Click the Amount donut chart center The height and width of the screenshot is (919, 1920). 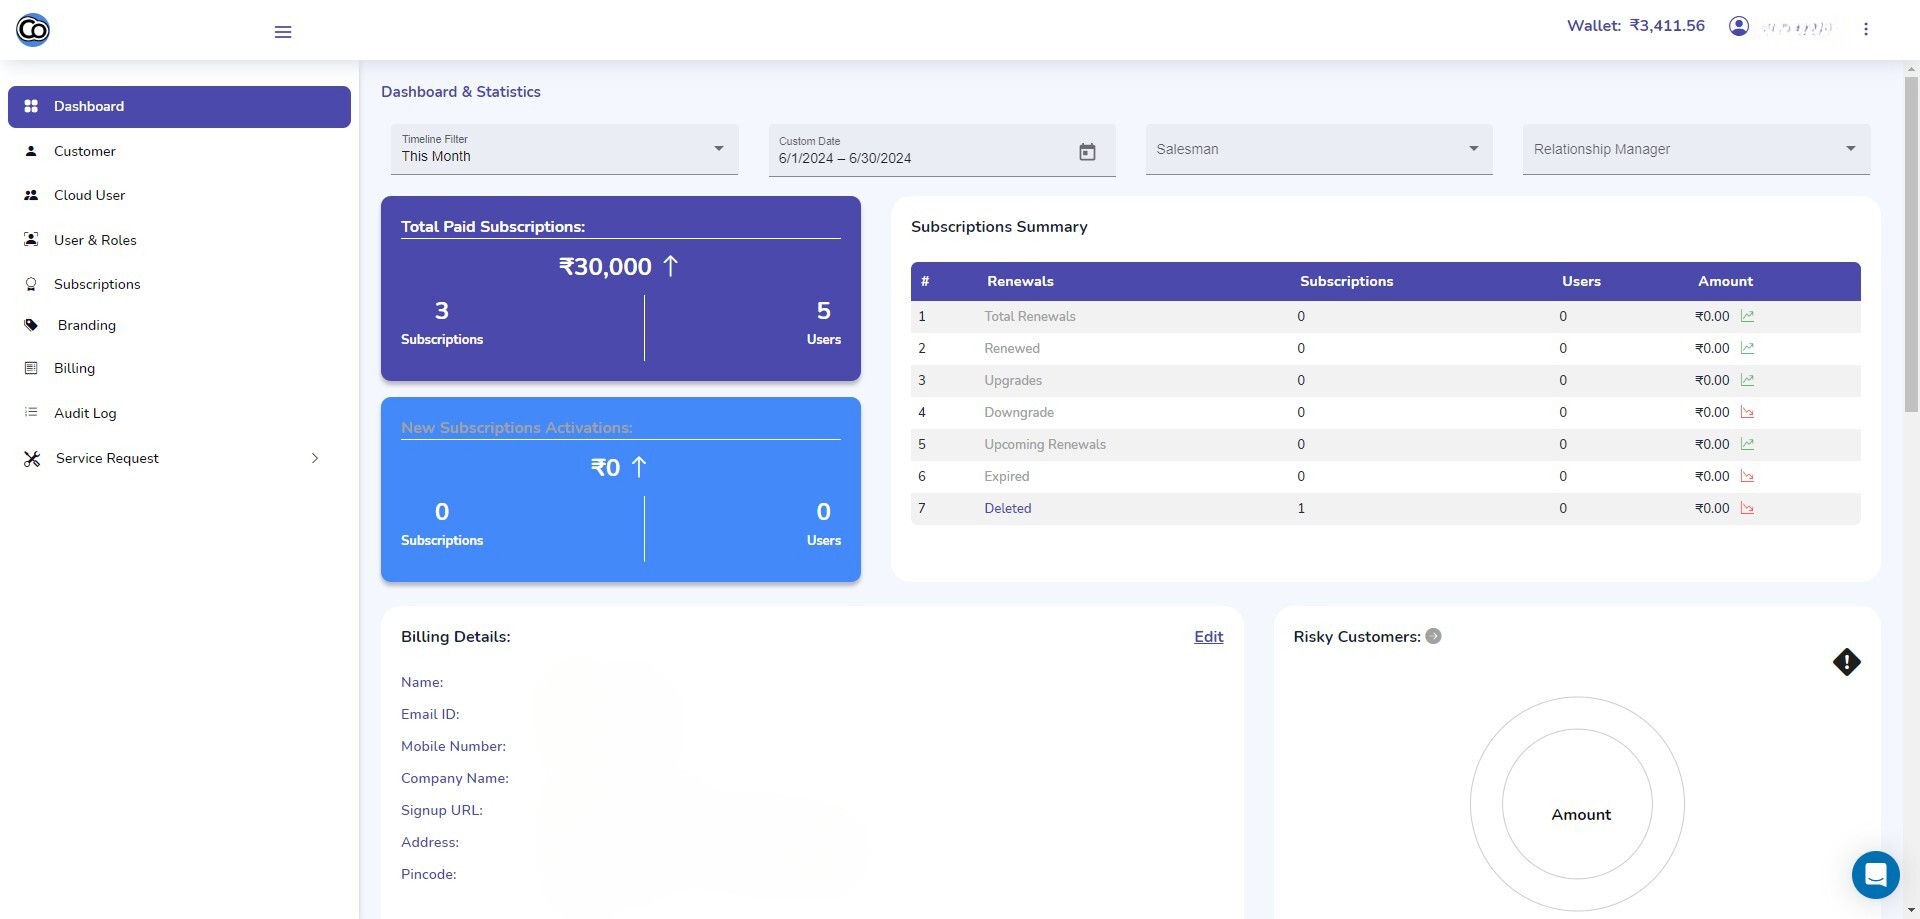[1580, 815]
